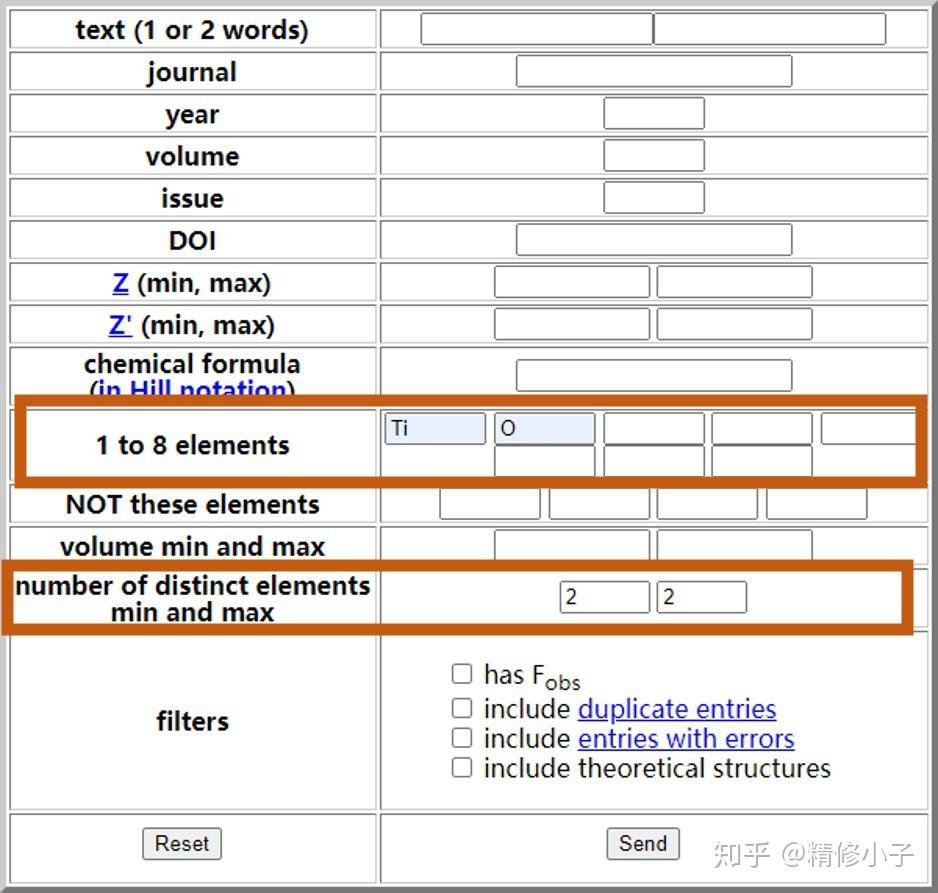The height and width of the screenshot is (893, 938).
Task: Click the Reset button
Action: (181, 843)
